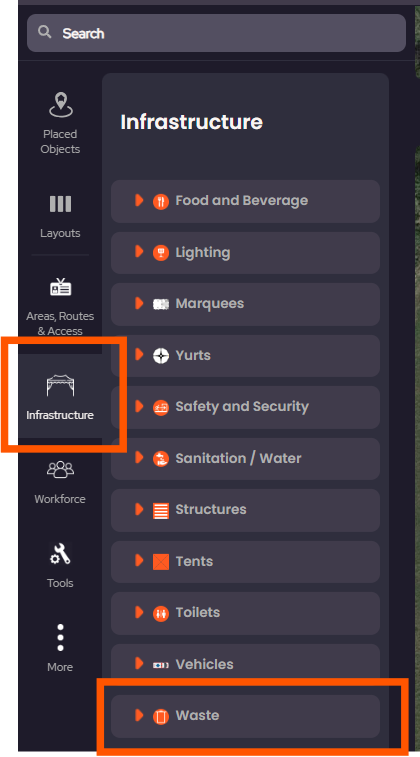This screenshot has height=757, width=420.
Task: Expand the Lighting category arrow
Action: pos(139,252)
